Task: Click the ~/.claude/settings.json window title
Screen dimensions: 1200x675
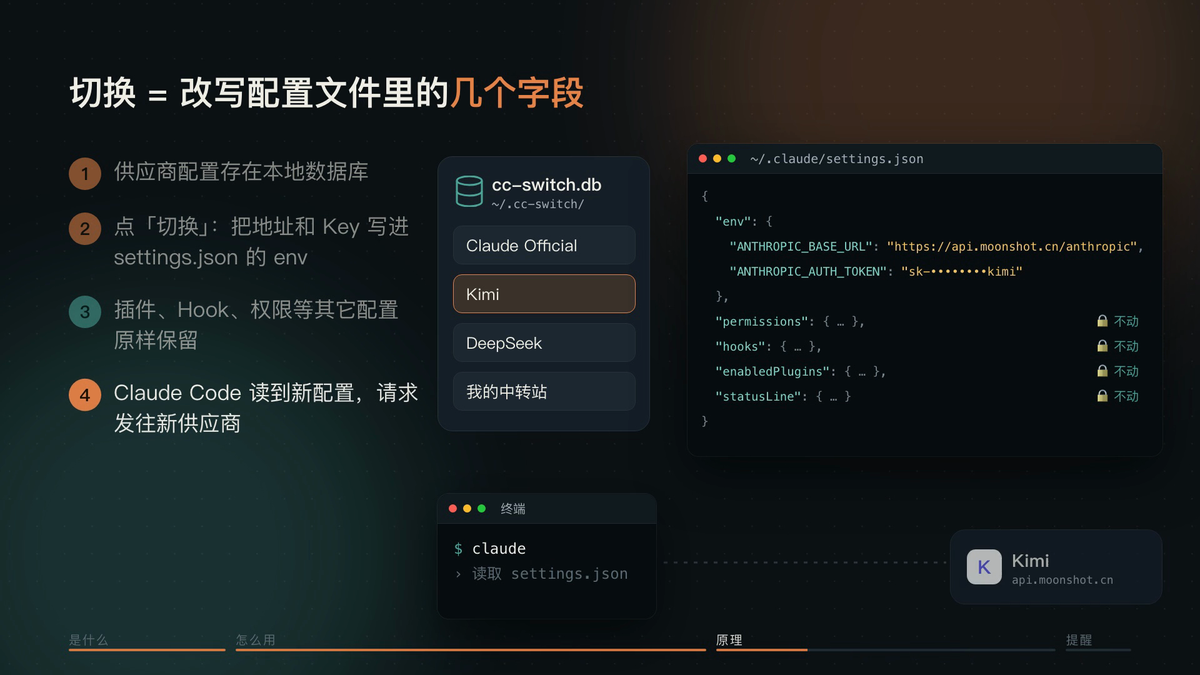Action: click(x=837, y=159)
